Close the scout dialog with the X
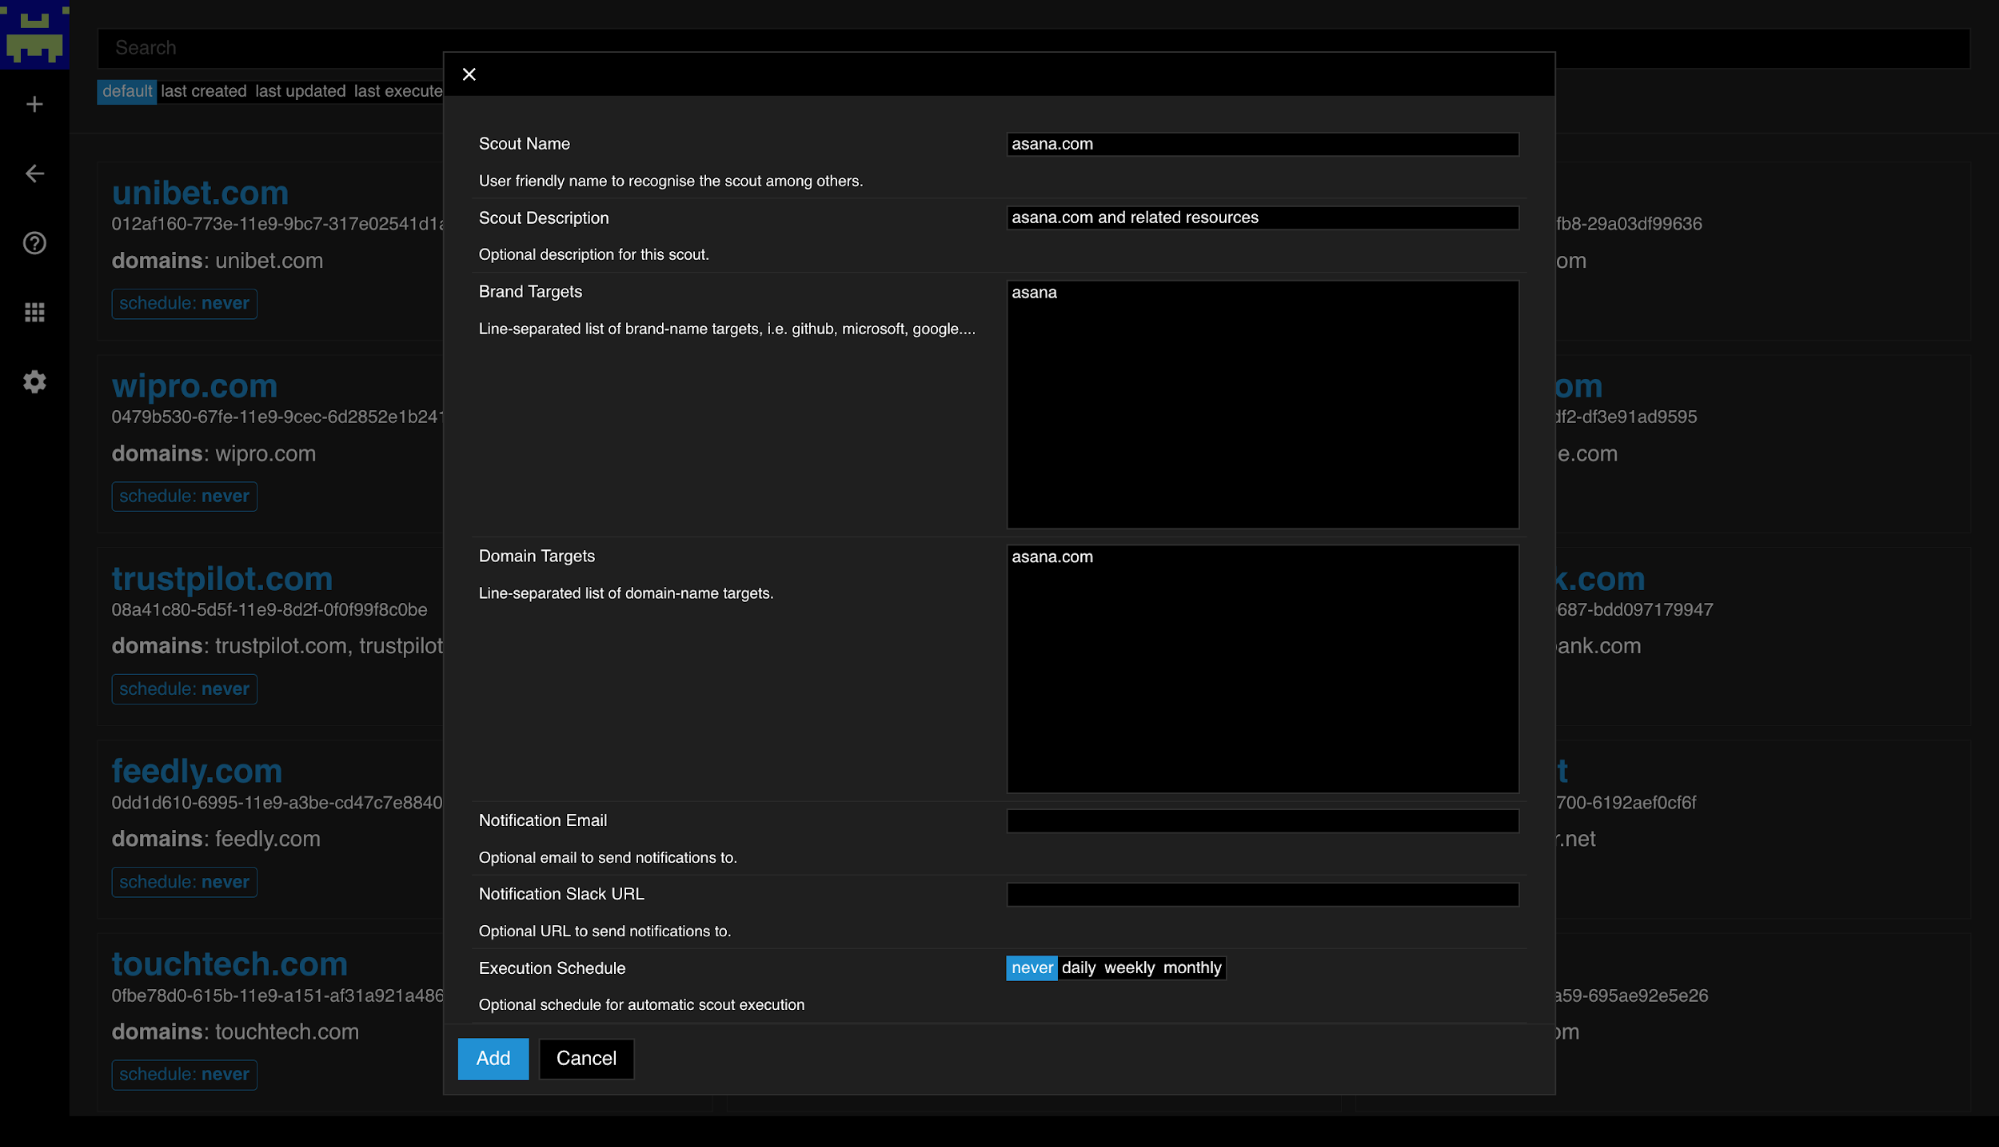1999x1147 pixels. tap(469, 74)
